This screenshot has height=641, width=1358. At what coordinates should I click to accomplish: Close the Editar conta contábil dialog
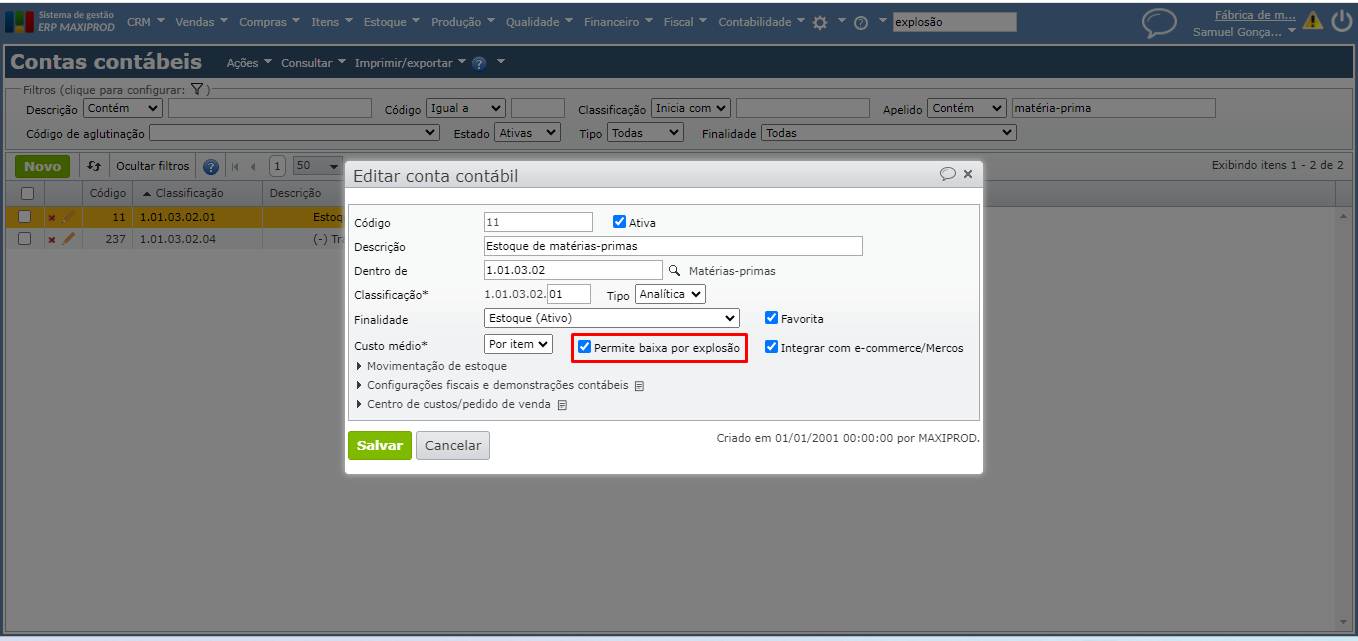tap(968, 175)
